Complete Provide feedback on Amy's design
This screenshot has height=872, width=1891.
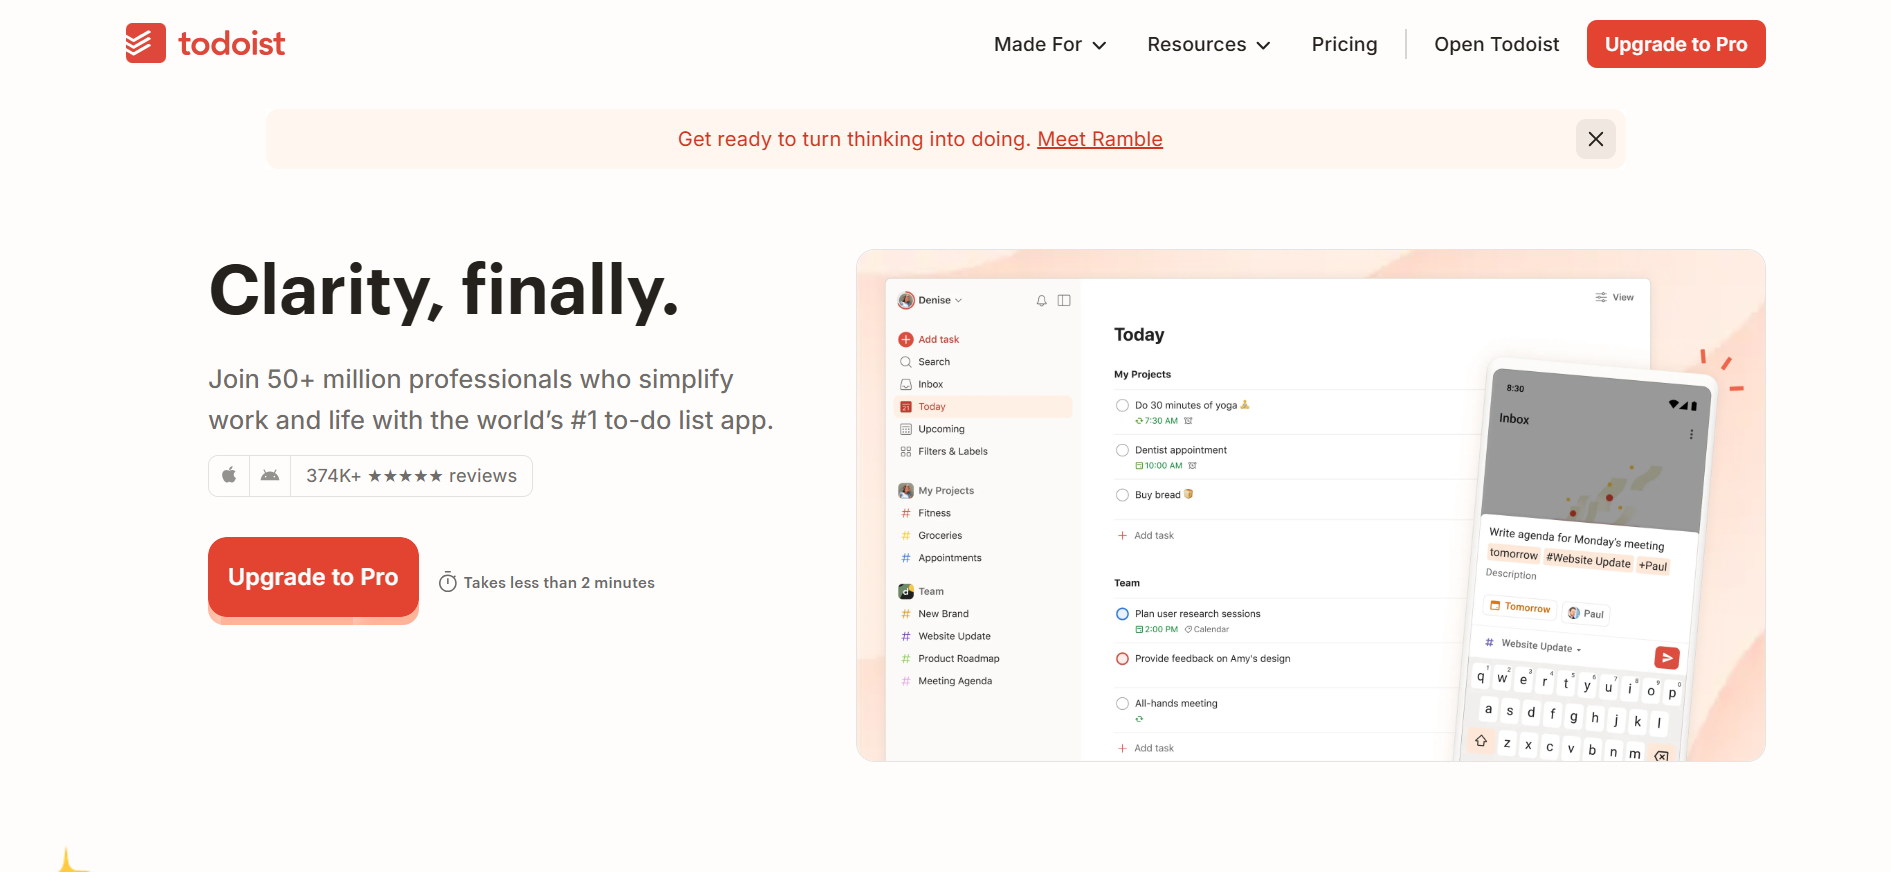[x=1122, y=659]
